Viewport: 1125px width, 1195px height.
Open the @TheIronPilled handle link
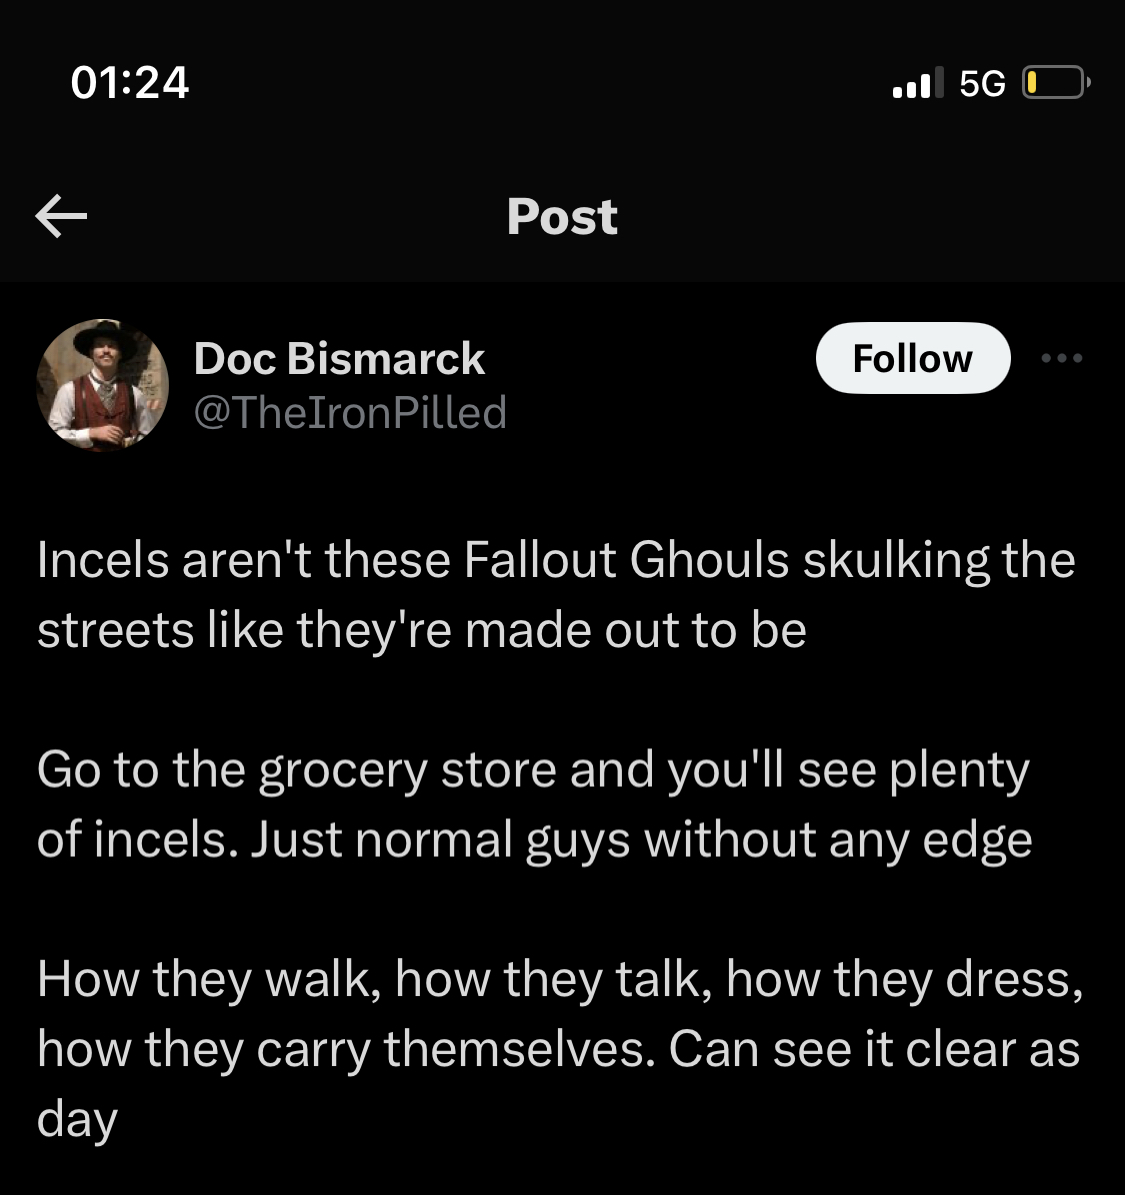tap(351, 412)
